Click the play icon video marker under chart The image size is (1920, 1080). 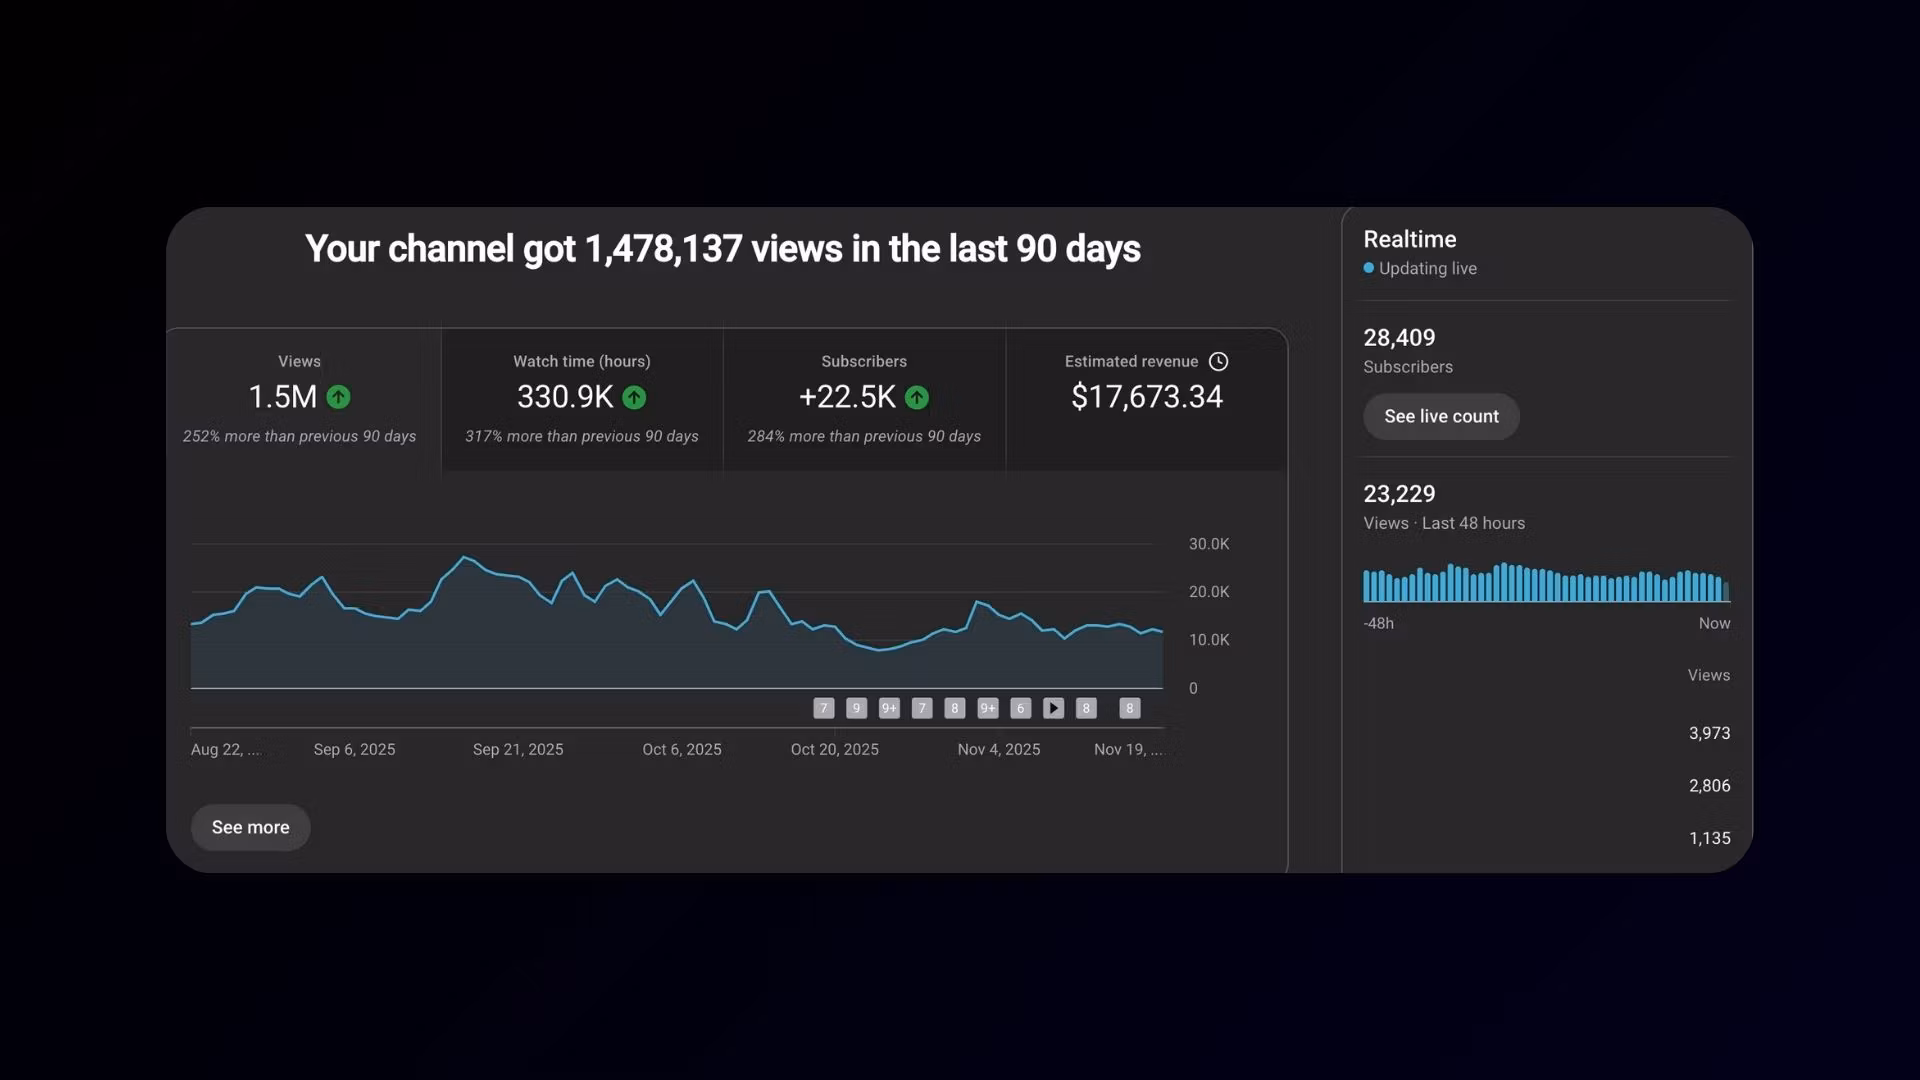(x=1053, y=708)
